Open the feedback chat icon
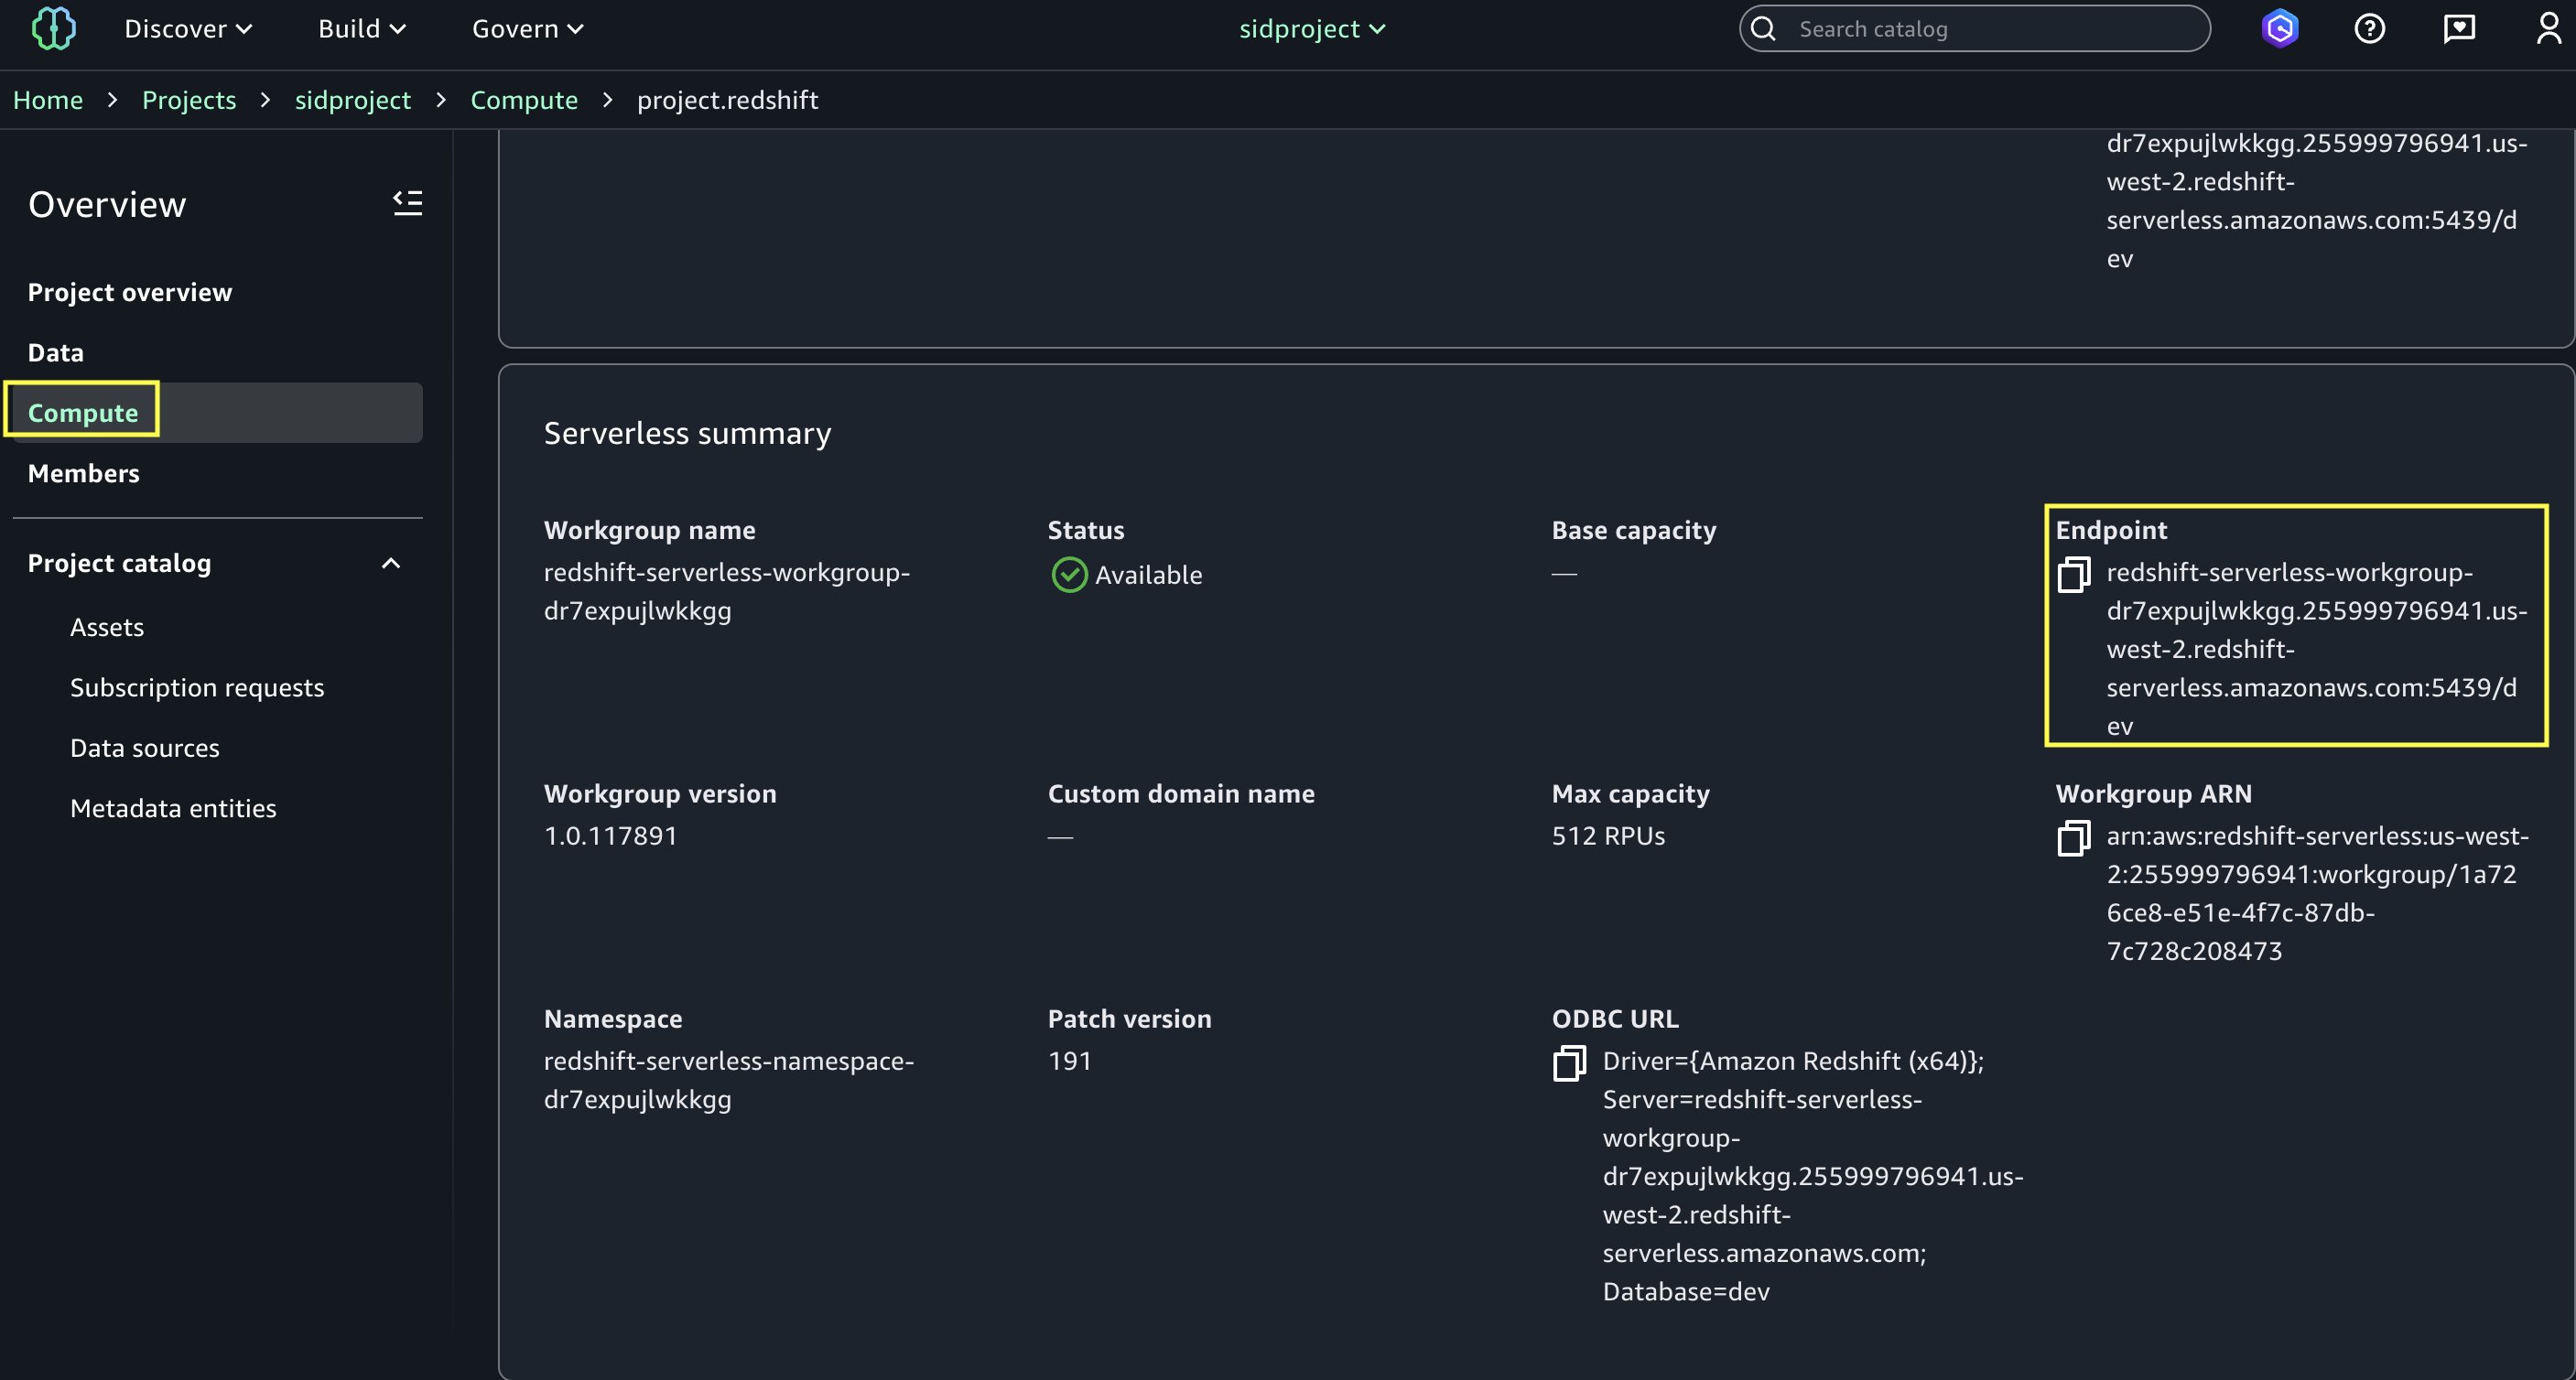Viewport: 2576px width, 1380px height. 2459,28
